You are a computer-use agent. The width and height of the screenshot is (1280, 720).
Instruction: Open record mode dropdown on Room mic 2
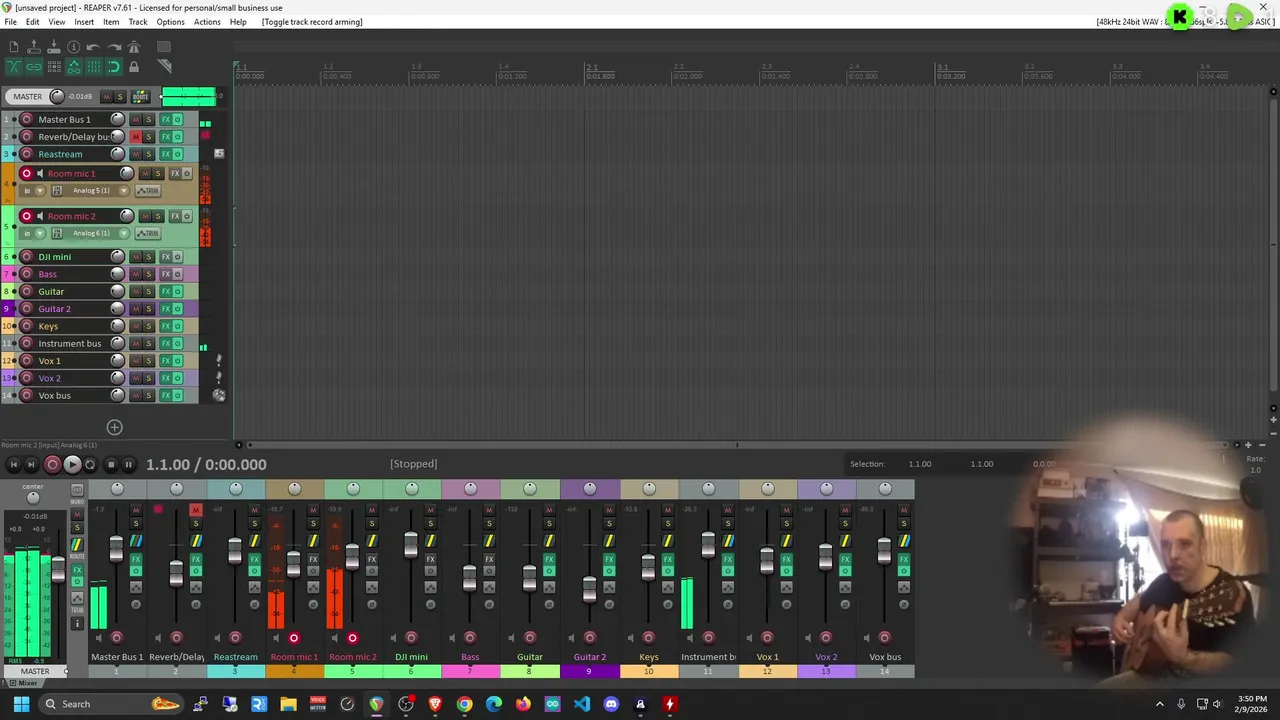pyautogui.click(x=40, y=233)
